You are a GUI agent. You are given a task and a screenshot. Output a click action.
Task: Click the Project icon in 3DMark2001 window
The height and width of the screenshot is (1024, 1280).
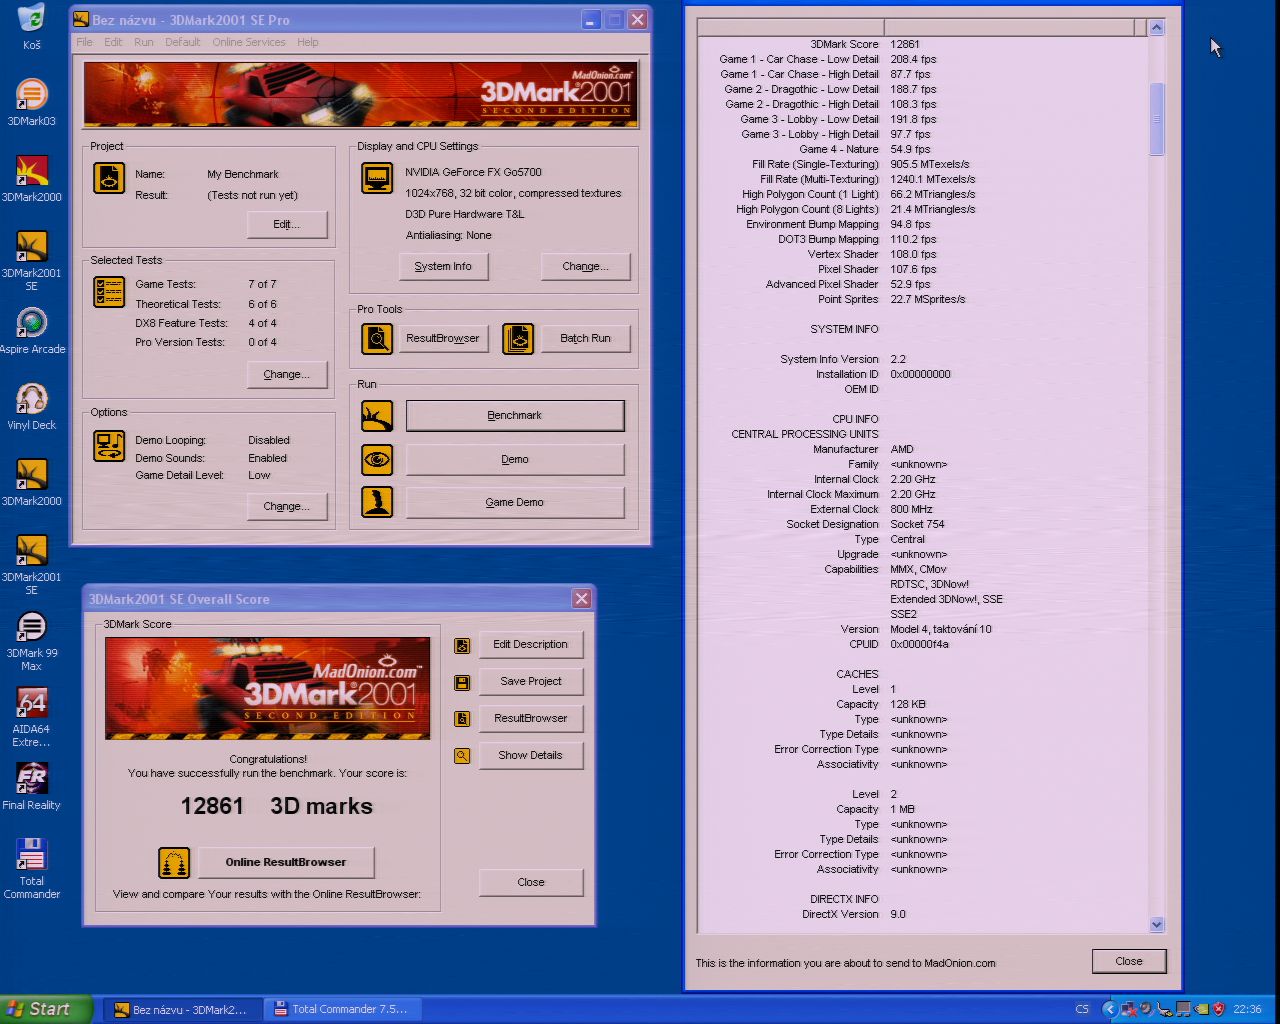pyautogui.click(x=109, y=178)
